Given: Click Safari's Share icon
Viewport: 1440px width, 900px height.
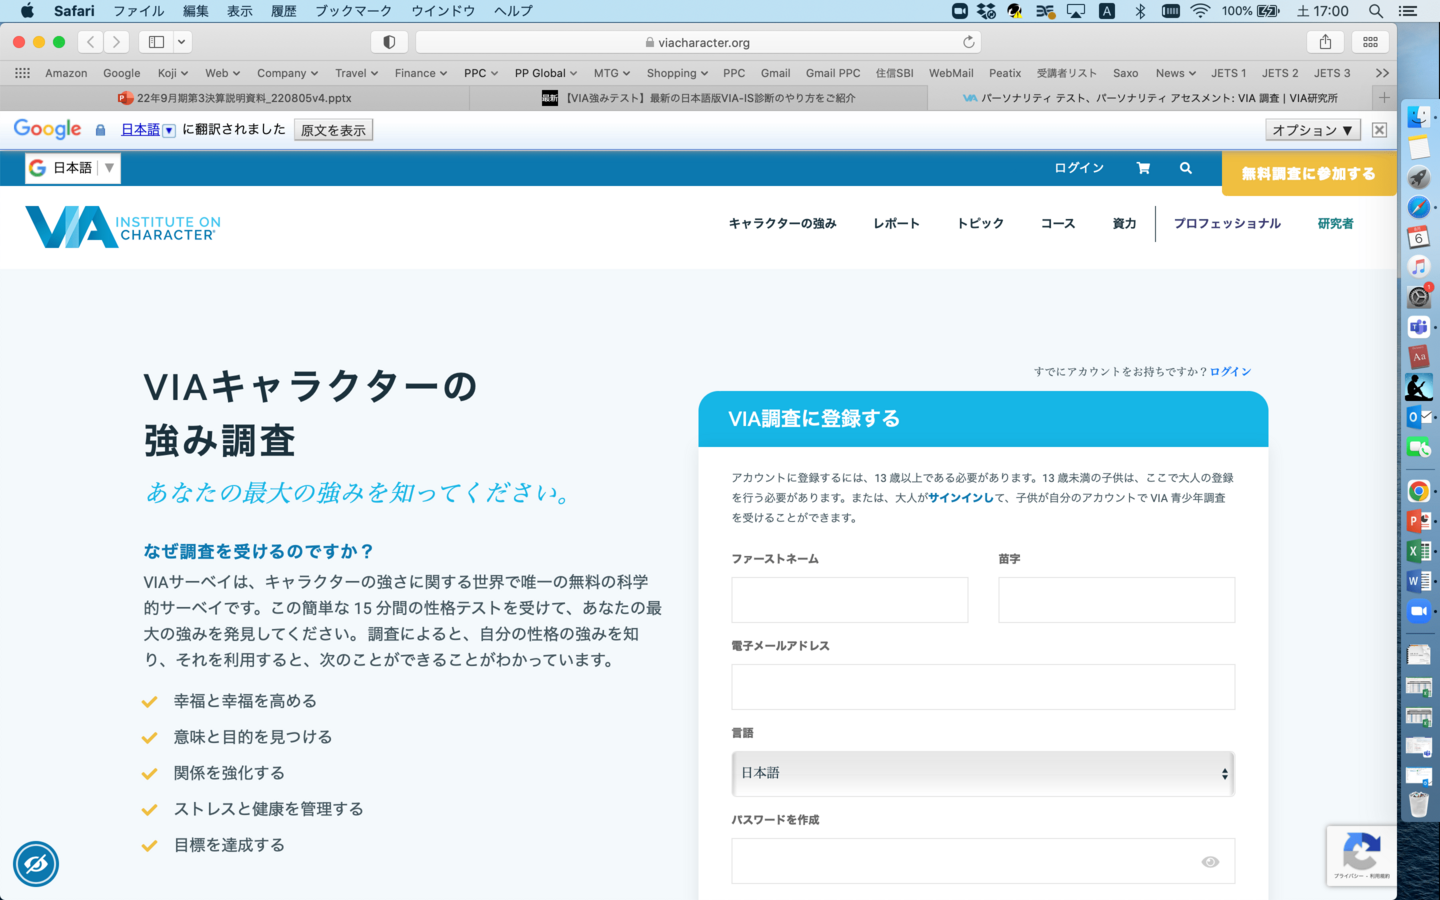Looking at the screenshot, I should [1325, 42].
